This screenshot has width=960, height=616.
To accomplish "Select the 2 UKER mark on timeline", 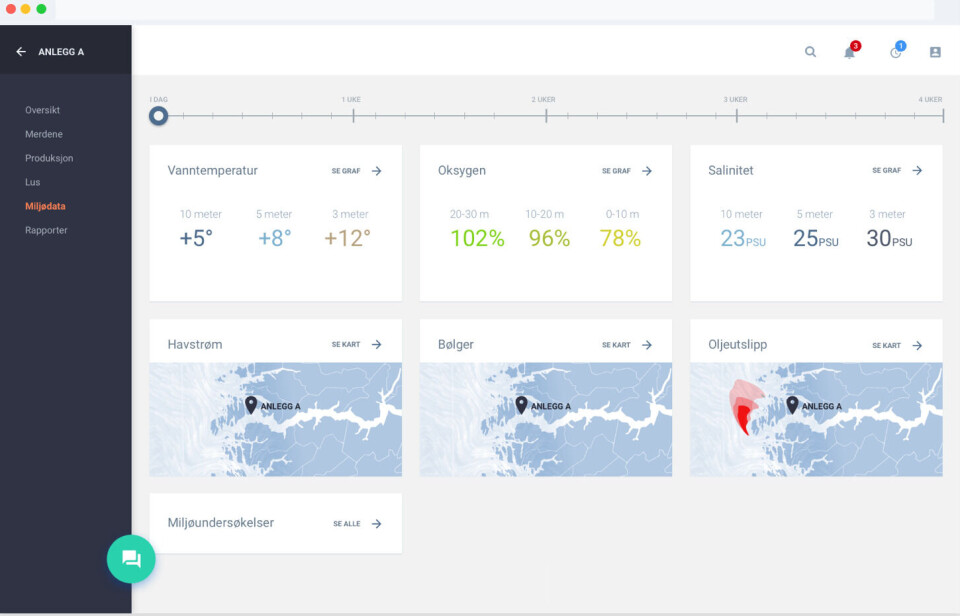I will [x=545, y=115].
